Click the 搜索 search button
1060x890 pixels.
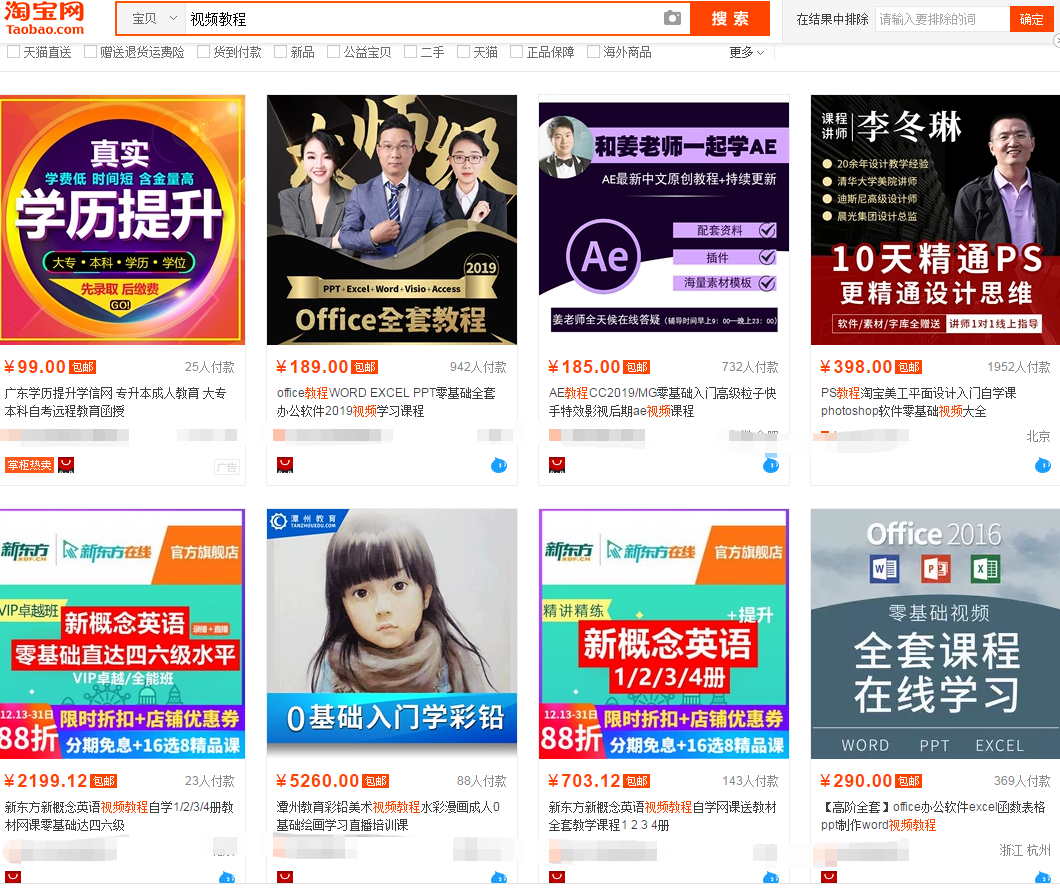tap(730, 18)
